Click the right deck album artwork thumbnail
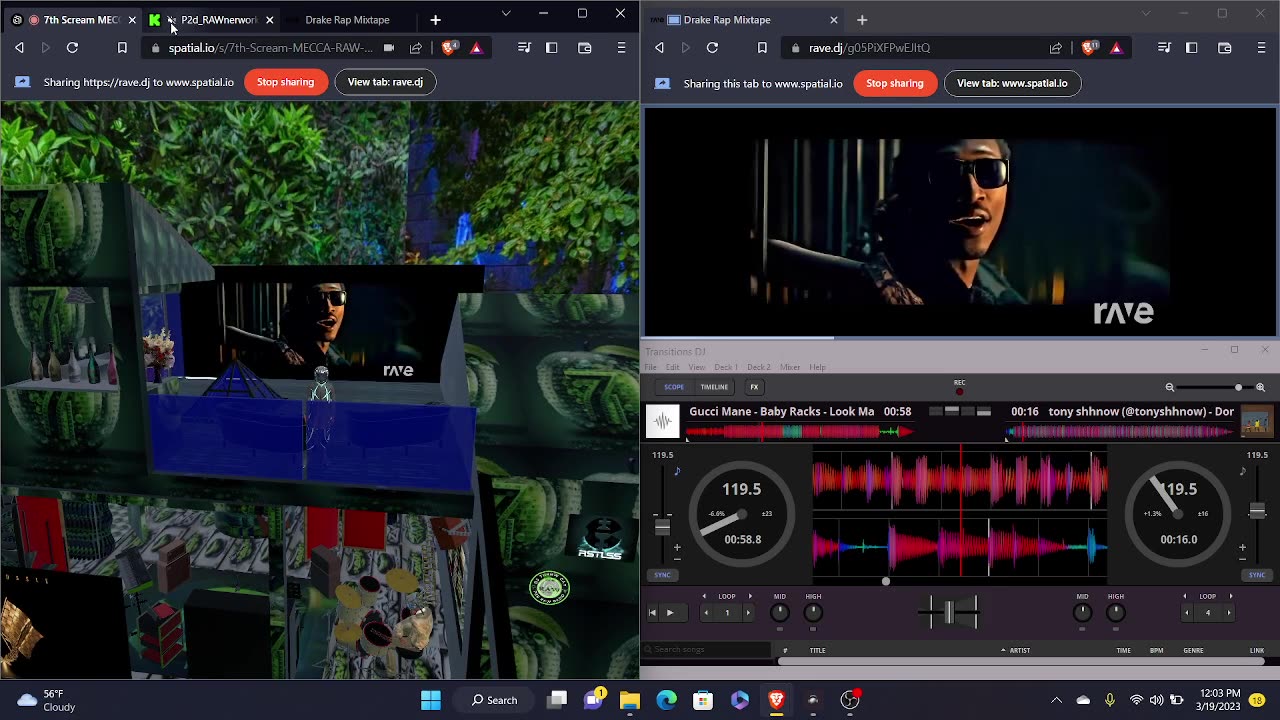This screenshot has height=720, width=1280. click(x=1256, y=421)
